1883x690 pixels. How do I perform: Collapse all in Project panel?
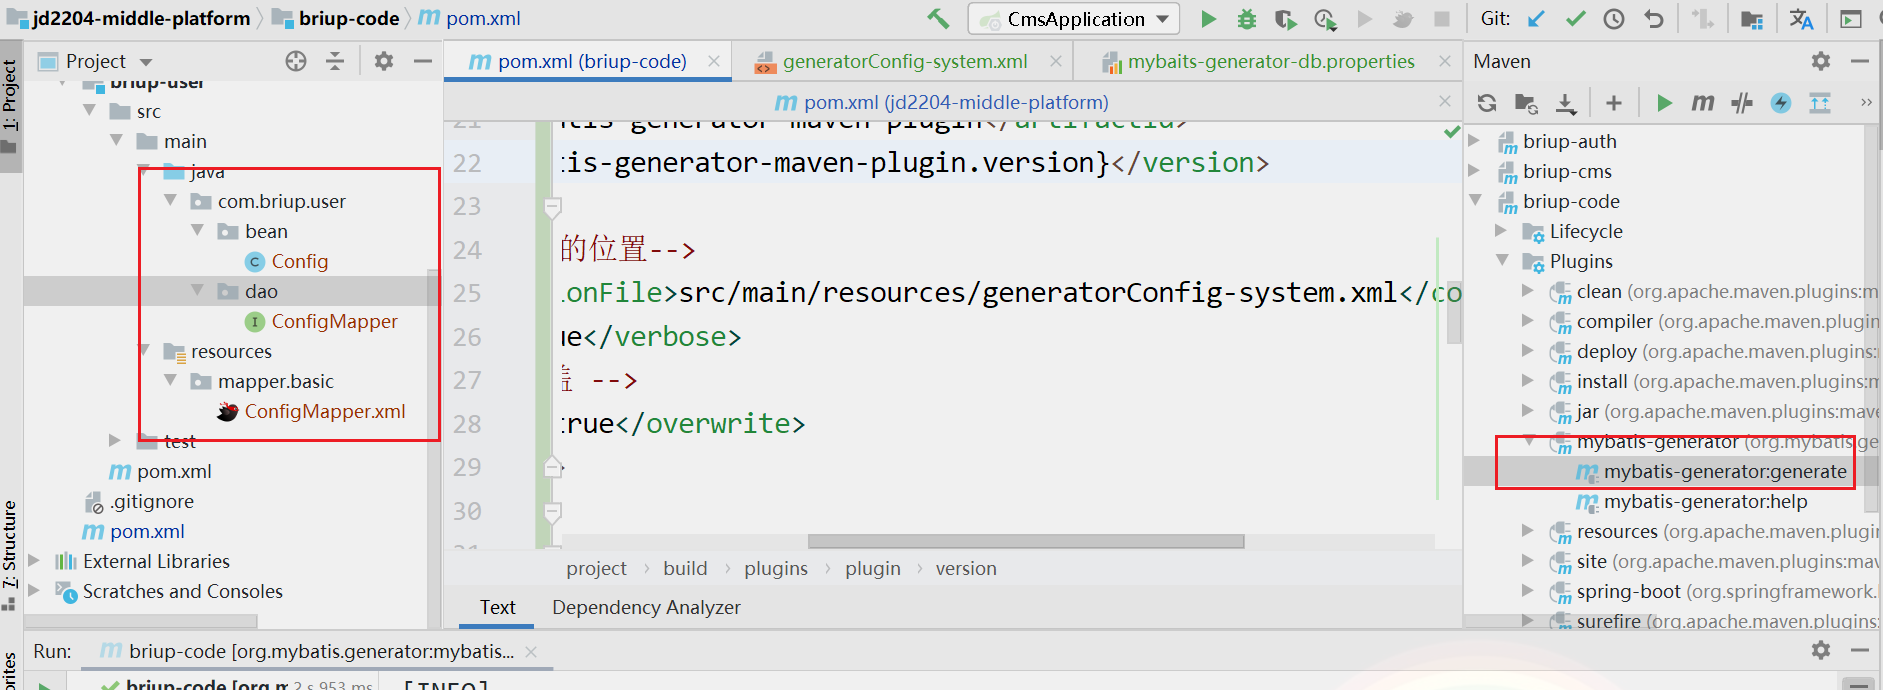pos(335,61)
